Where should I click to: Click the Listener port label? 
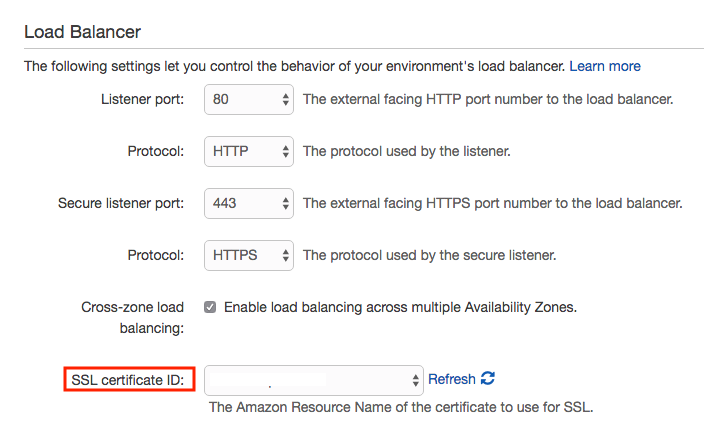[142, 100]
